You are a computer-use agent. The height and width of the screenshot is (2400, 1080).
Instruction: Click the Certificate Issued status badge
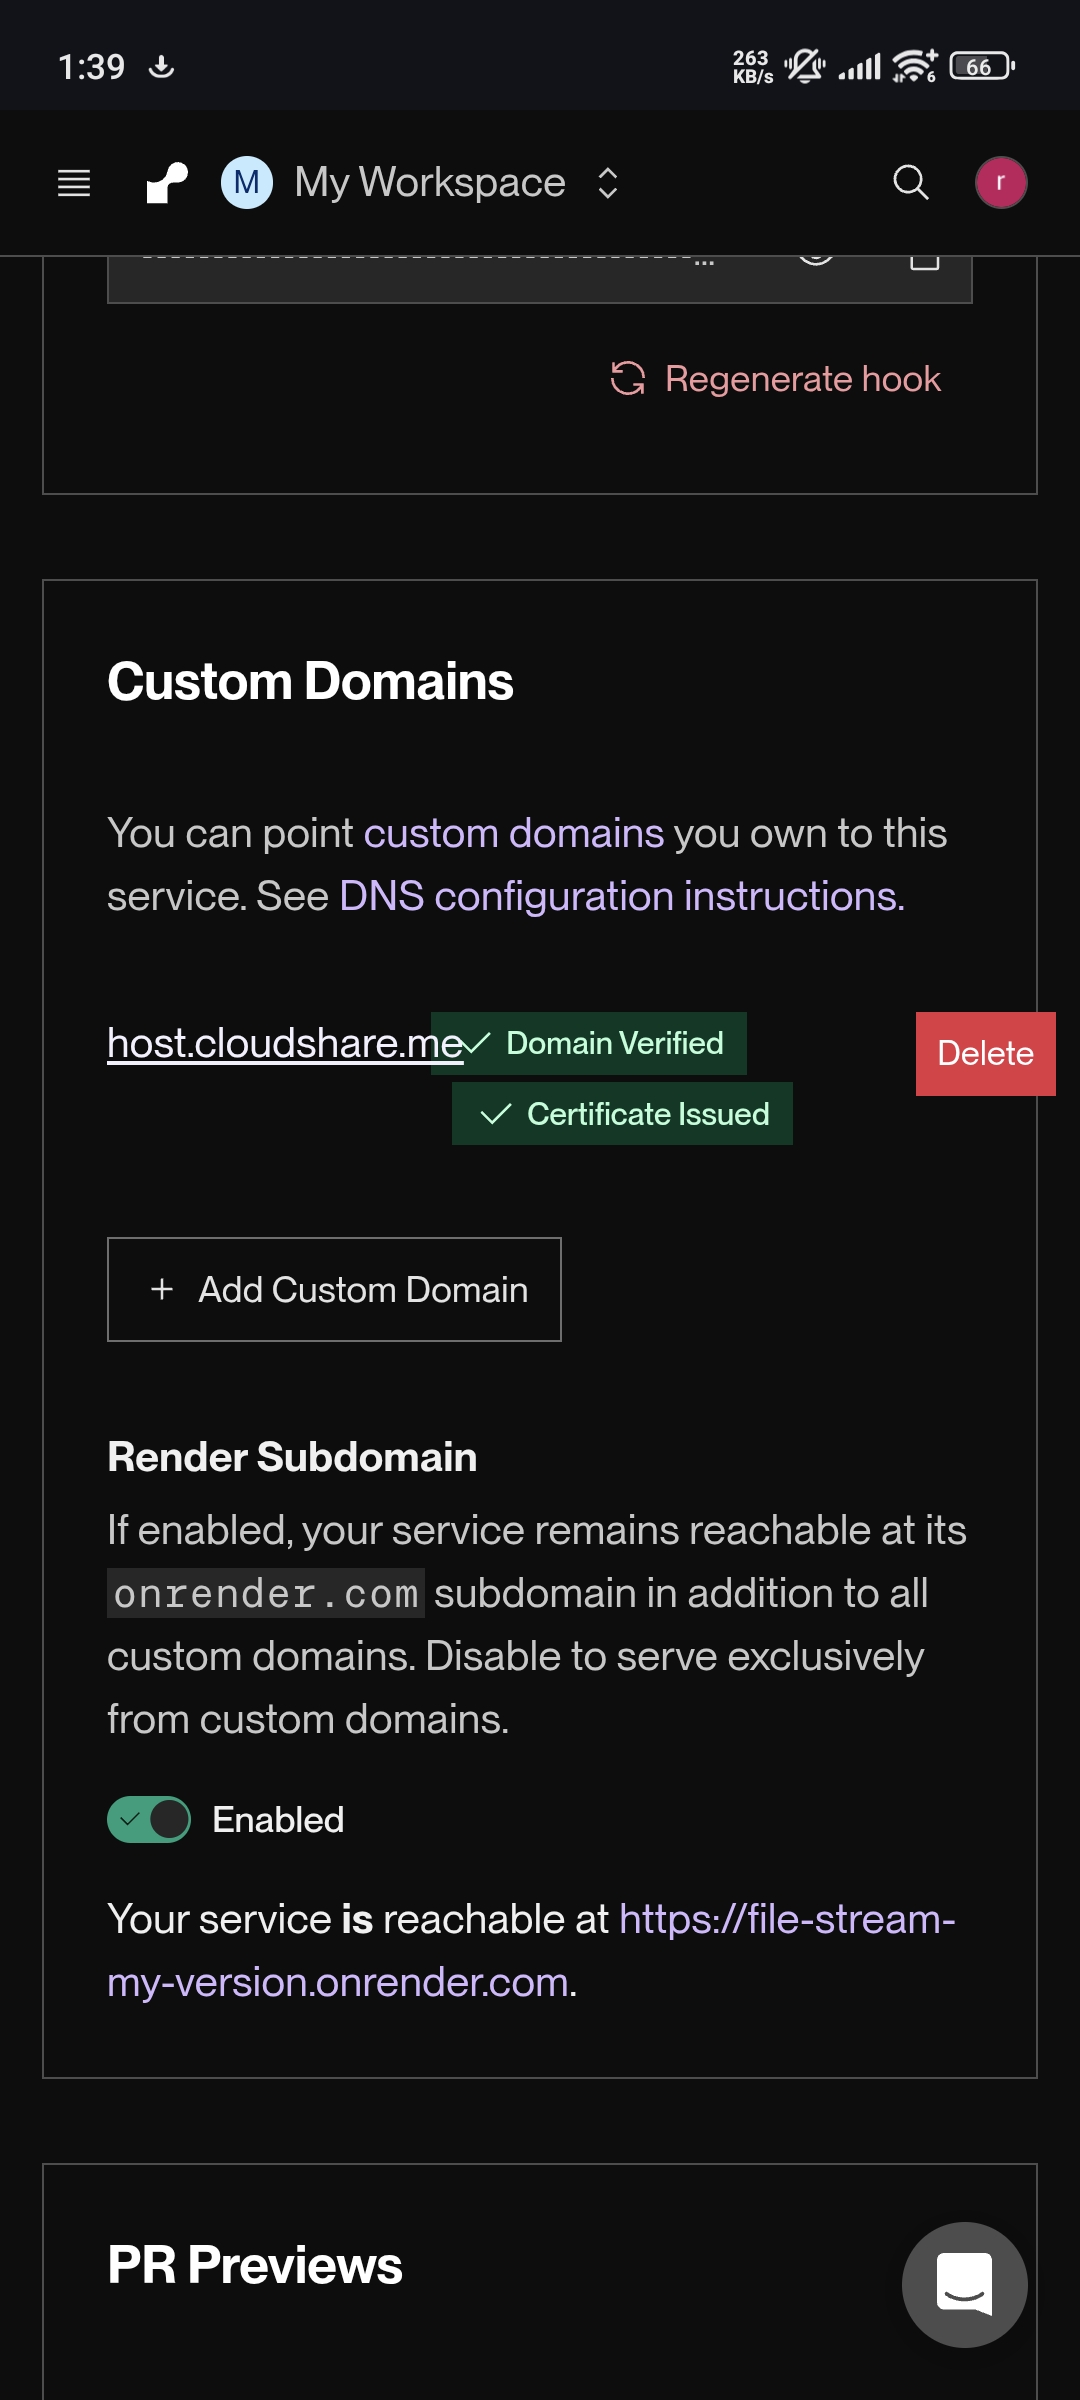coord(622,1114)
